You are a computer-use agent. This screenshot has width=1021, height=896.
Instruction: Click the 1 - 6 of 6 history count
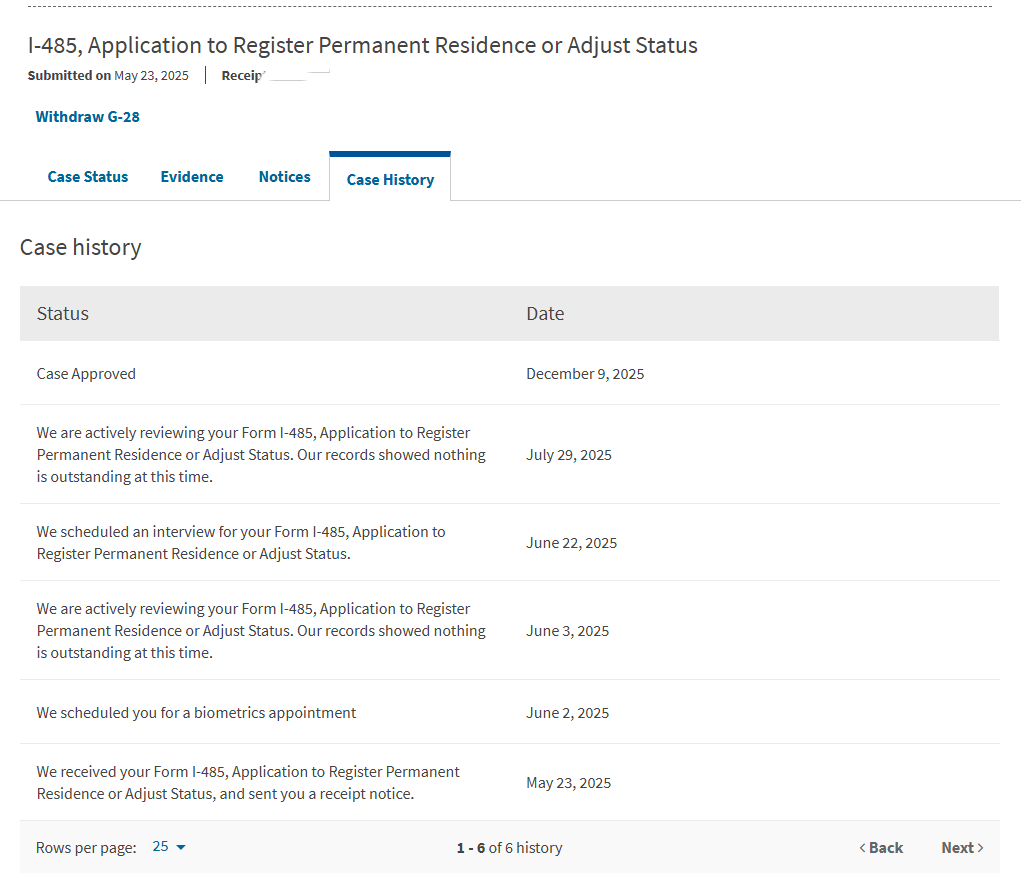[x=509, y=848]
